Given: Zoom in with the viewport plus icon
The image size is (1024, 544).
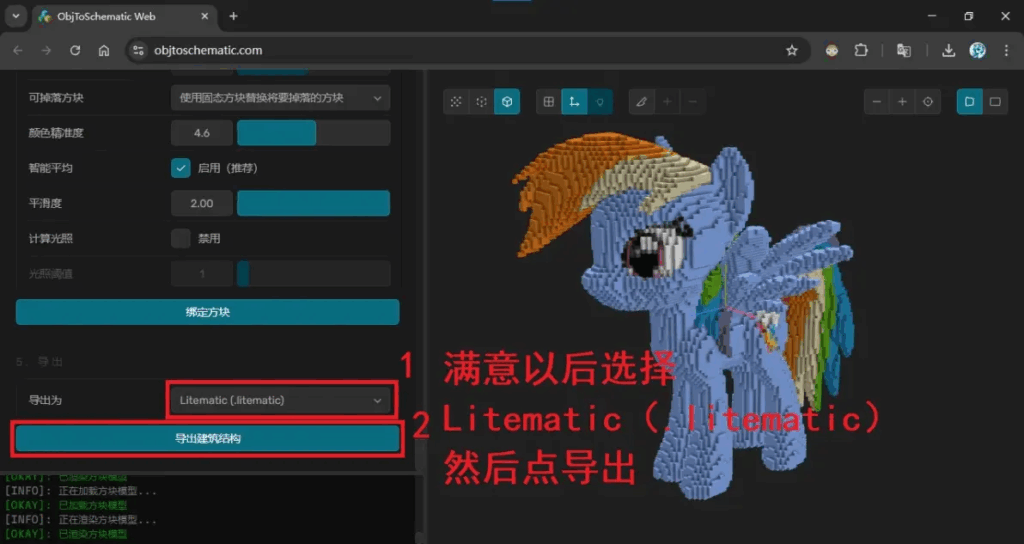Looking at the screenshot, I should [902, 102].
